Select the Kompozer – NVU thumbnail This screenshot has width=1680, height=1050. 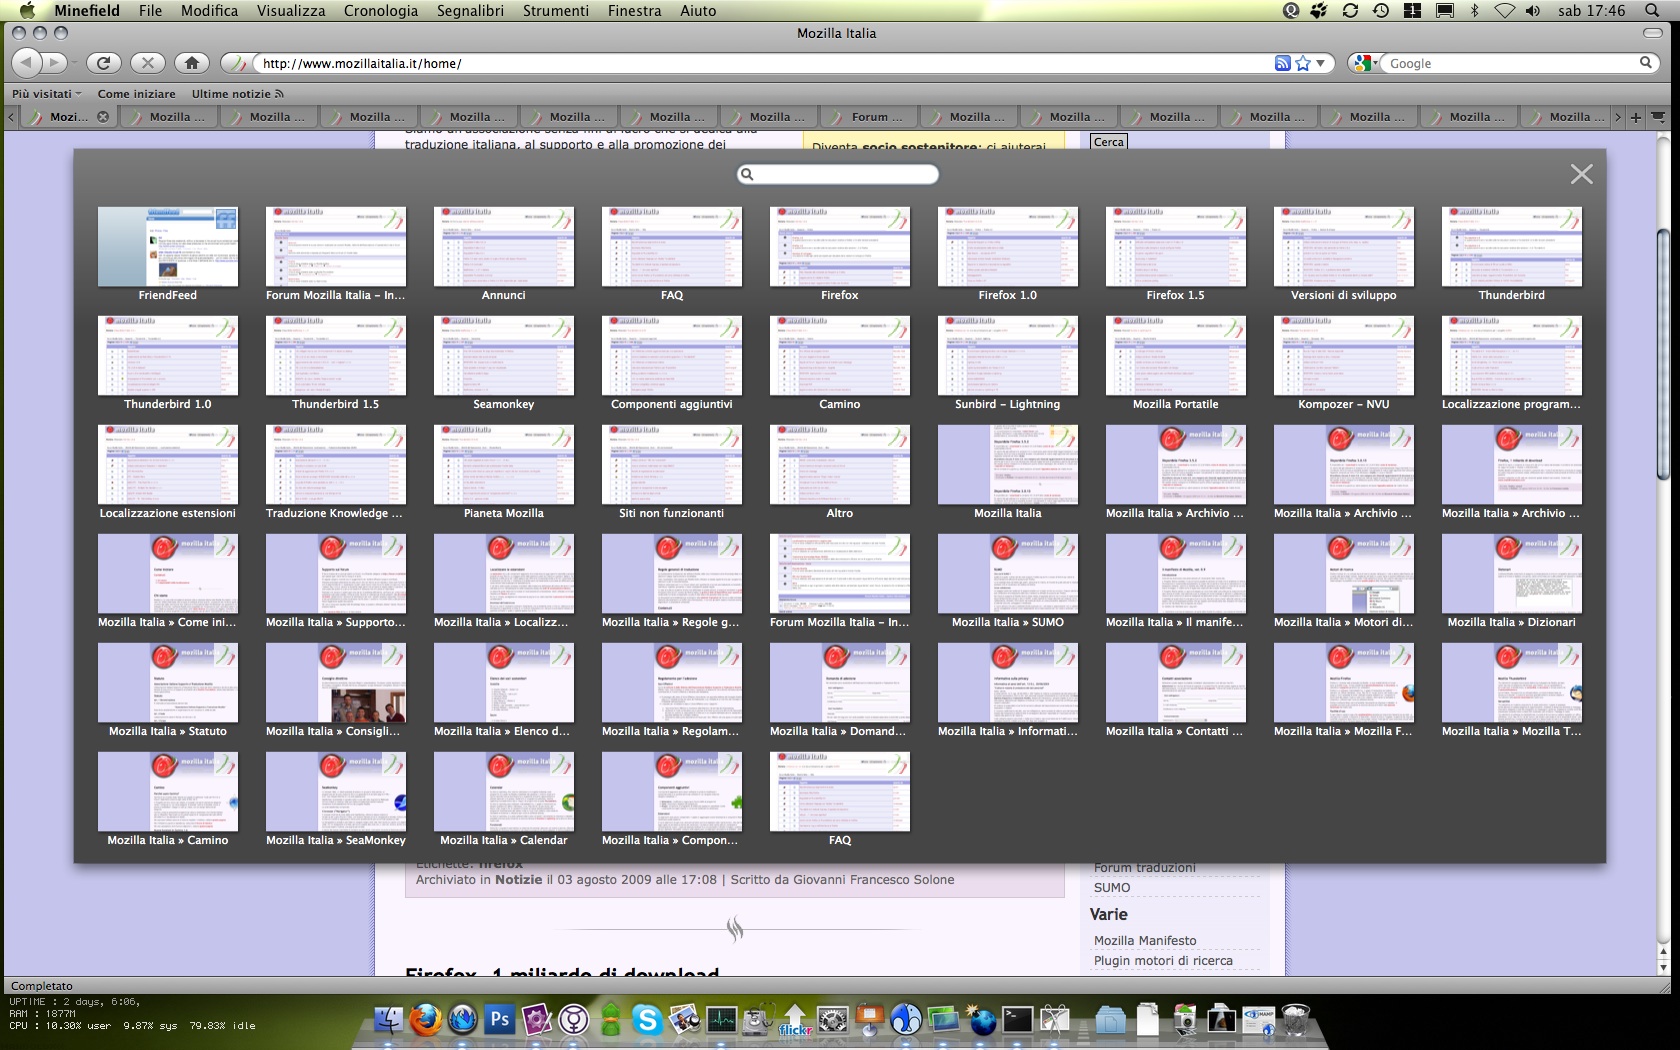coord(1344,363)
